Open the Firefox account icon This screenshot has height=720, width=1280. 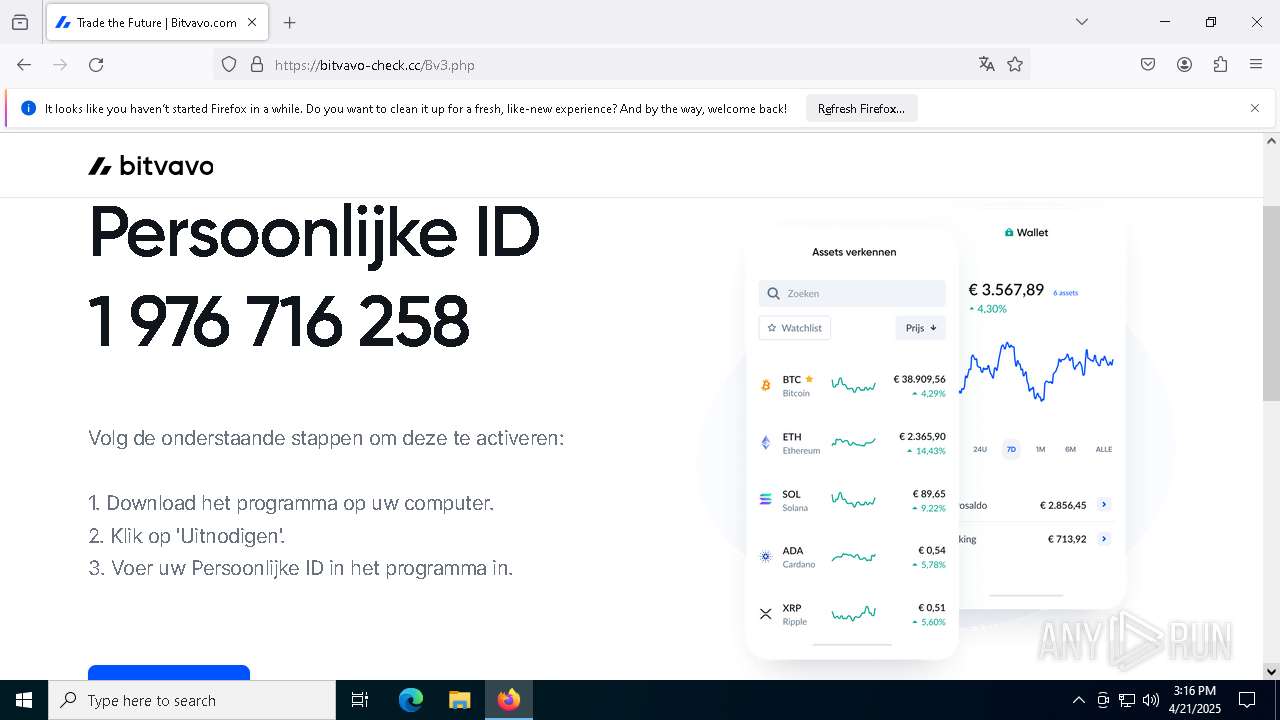point(1184,64)
